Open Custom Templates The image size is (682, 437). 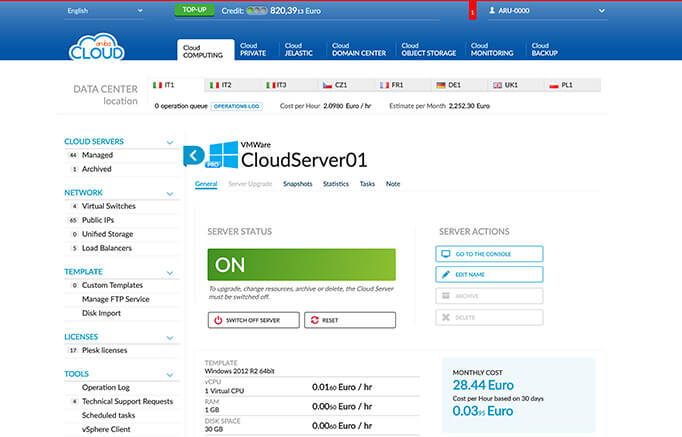click(112, 285)
